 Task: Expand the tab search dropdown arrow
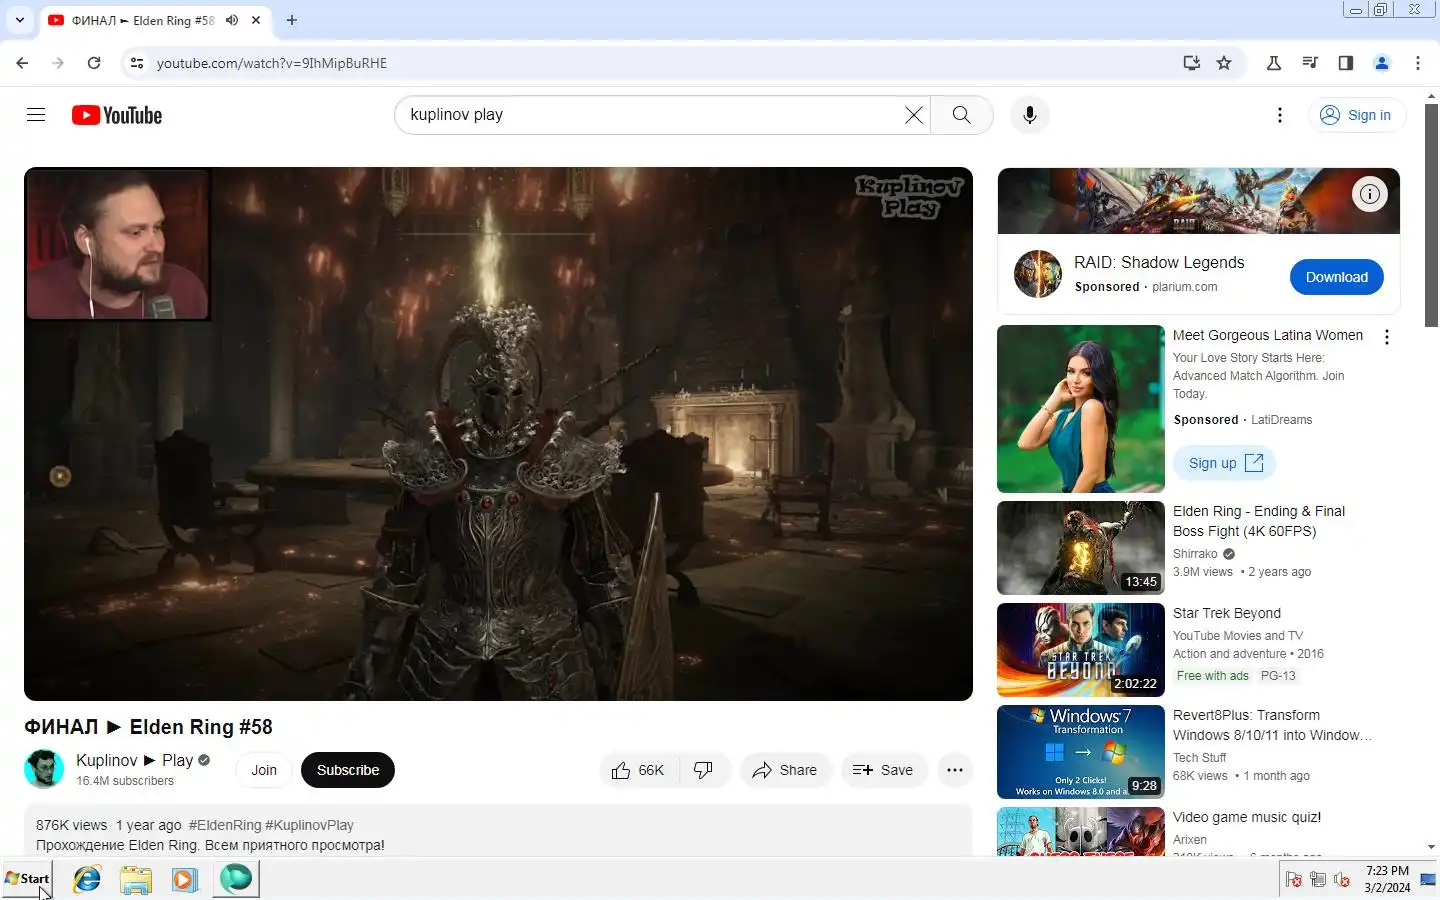[x=19, y=20]
